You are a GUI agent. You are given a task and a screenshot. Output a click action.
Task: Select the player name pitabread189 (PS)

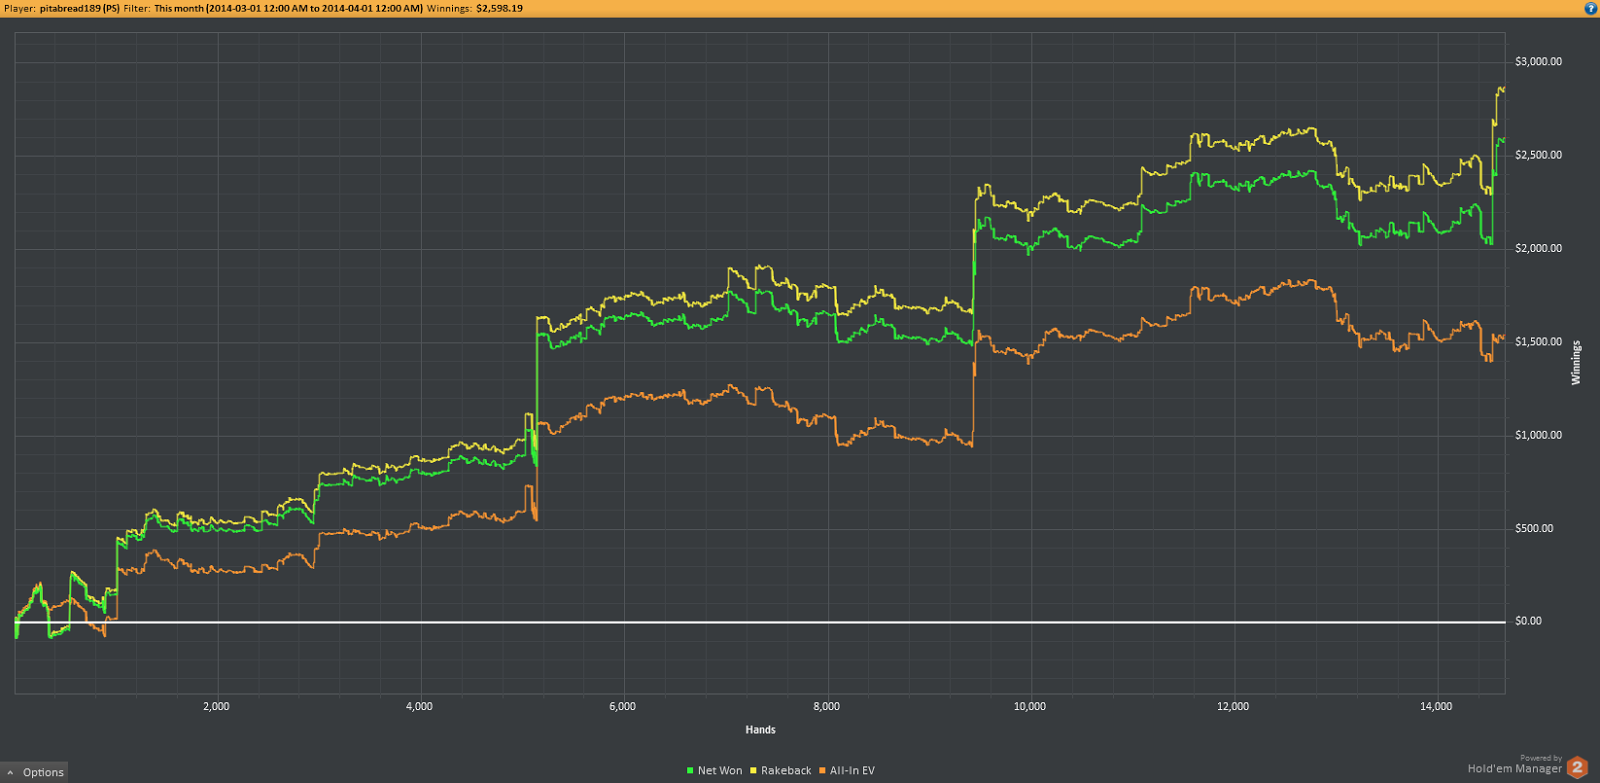tap(80, 8)
